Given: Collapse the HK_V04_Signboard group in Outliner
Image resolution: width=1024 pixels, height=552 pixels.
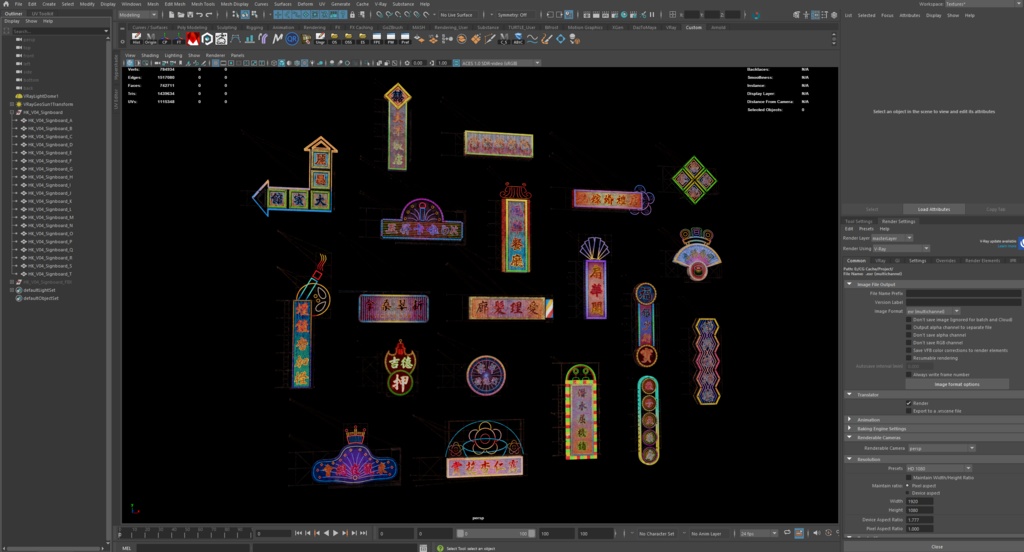Looking at the screenshot, I should [x=12, y=112].
